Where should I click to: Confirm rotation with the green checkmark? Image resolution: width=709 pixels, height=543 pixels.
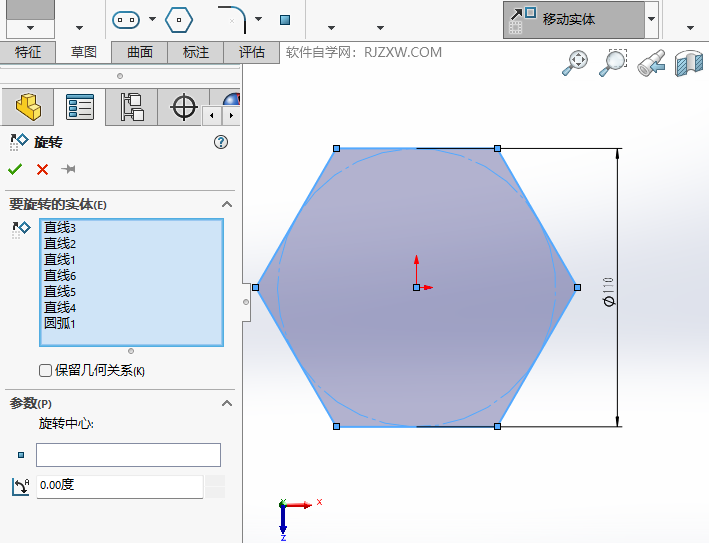point(15,169)
